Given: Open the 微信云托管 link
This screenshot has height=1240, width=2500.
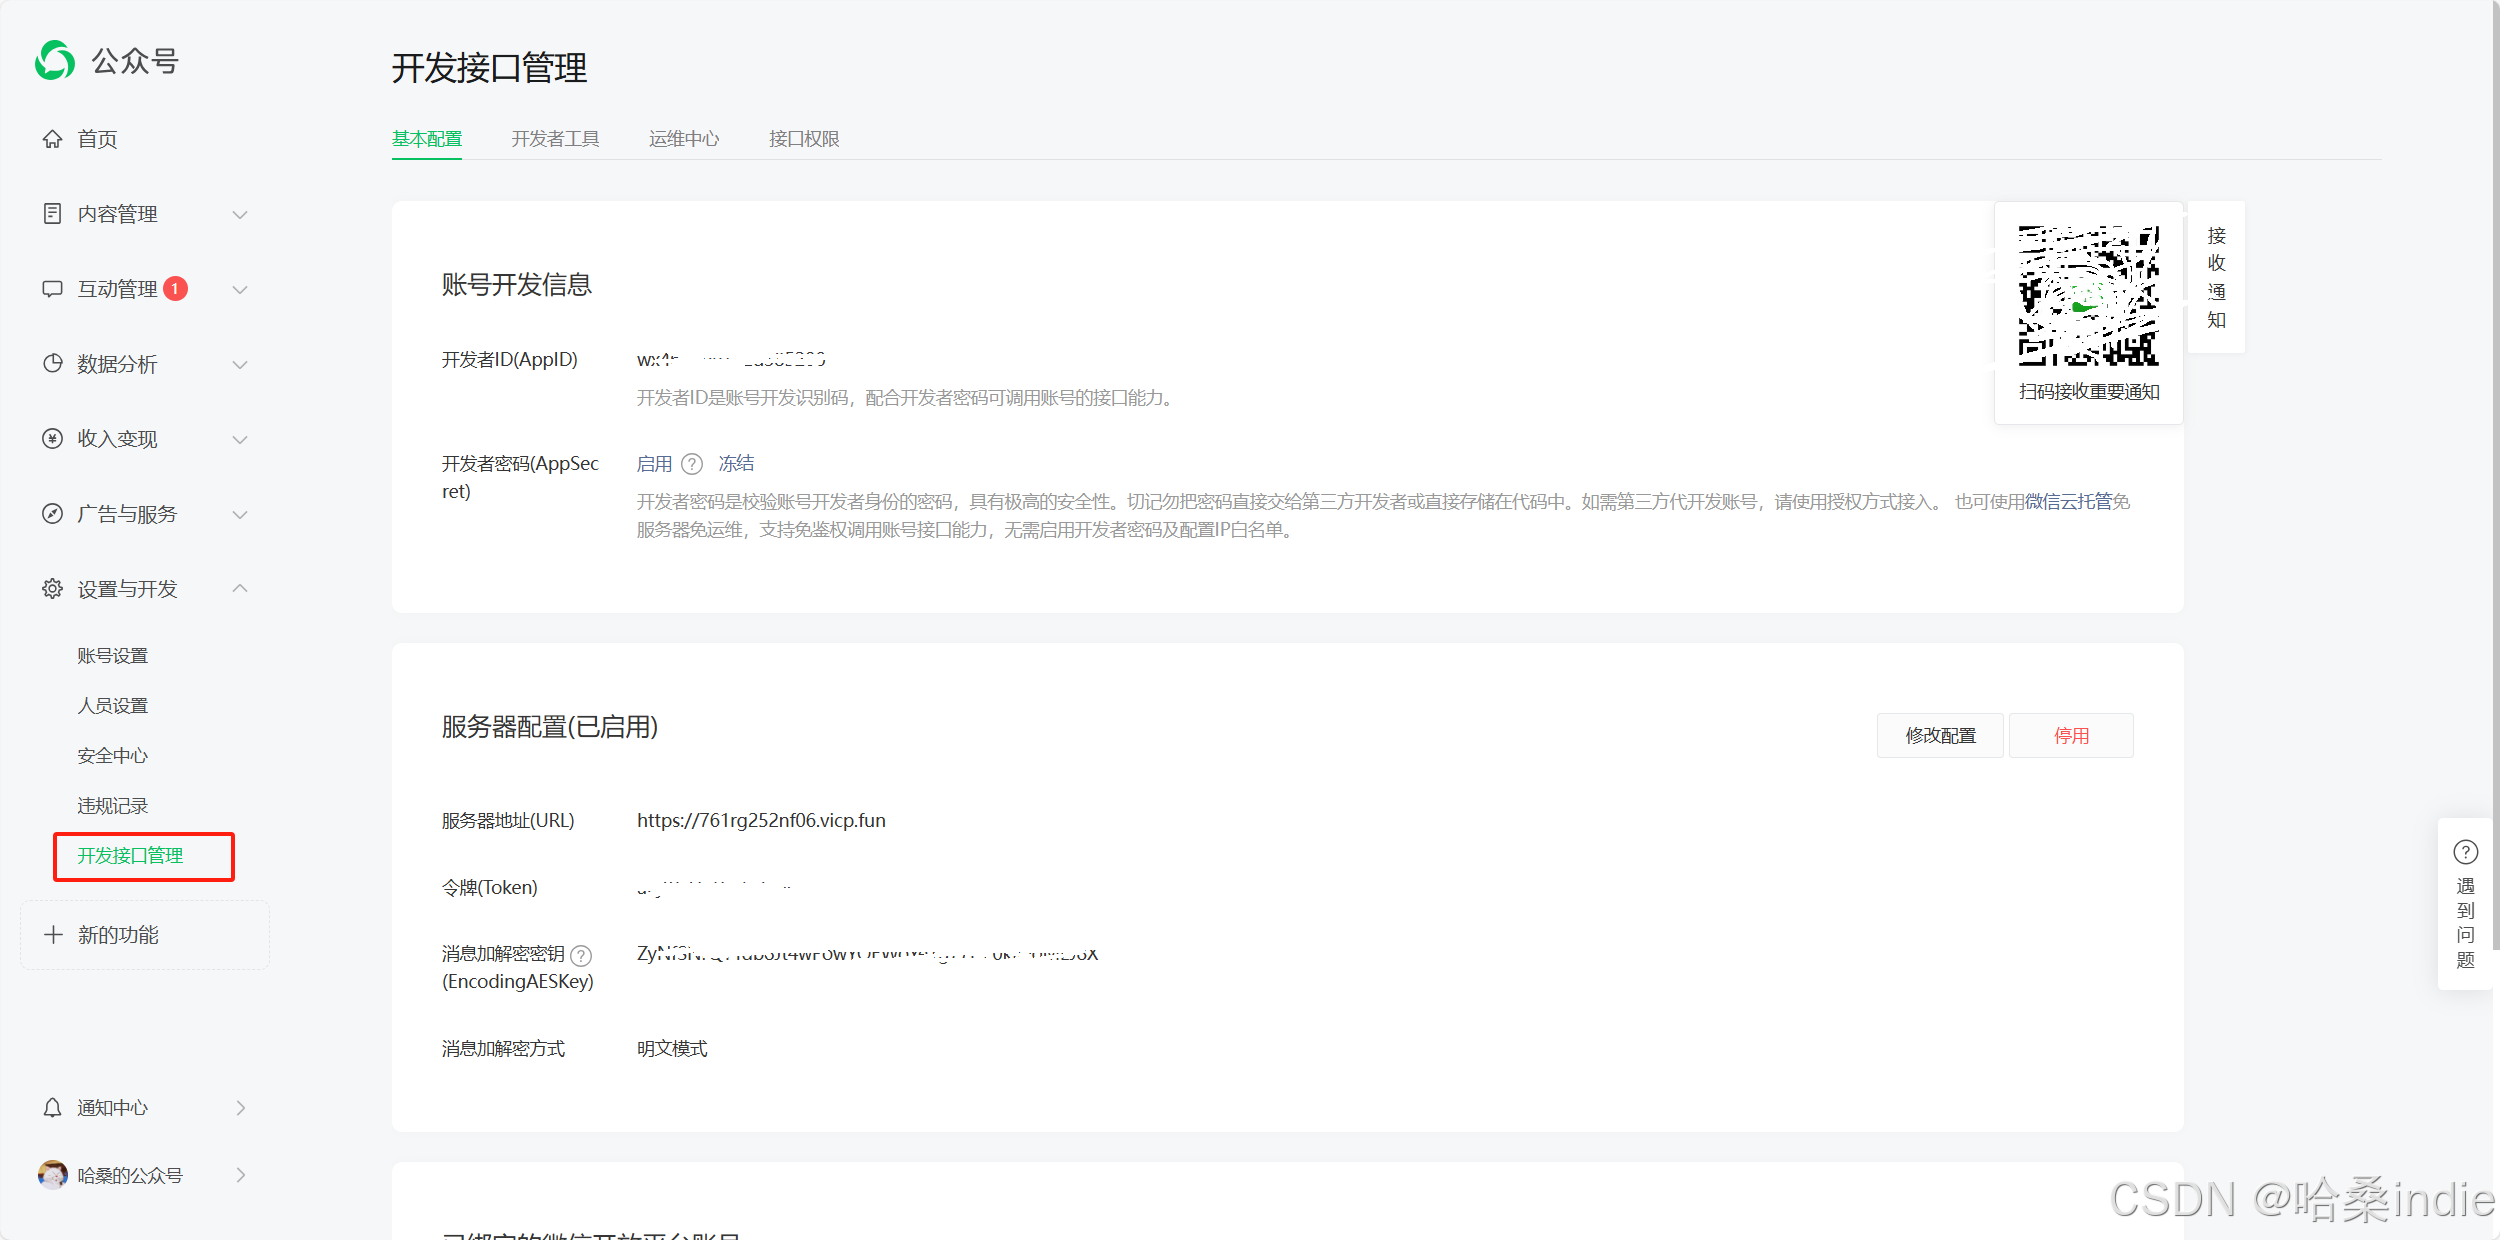Looking at the screenshot, I should (2068, 502).
